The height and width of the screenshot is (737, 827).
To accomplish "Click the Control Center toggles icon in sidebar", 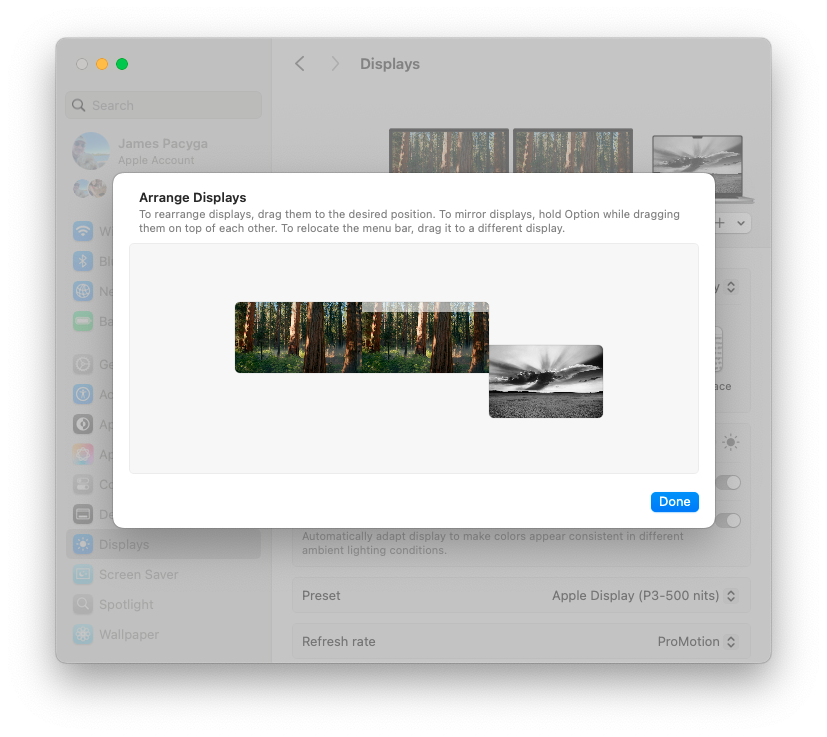I will click(83, 484).
